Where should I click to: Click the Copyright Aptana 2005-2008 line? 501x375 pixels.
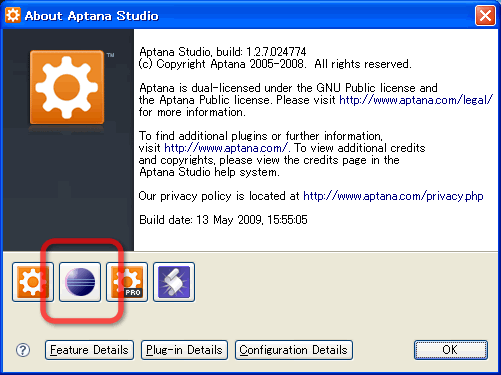[x=275, y=64]
